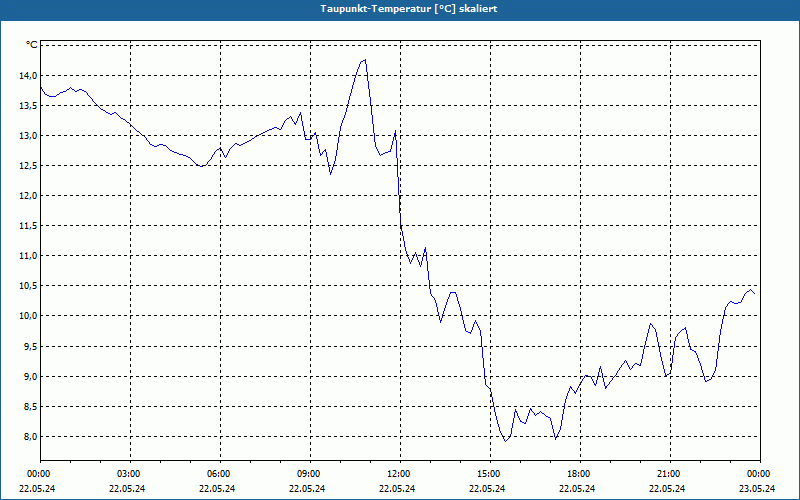
Task: Click the 10,5 y-axis tick label
Action: tap(29, 286)
